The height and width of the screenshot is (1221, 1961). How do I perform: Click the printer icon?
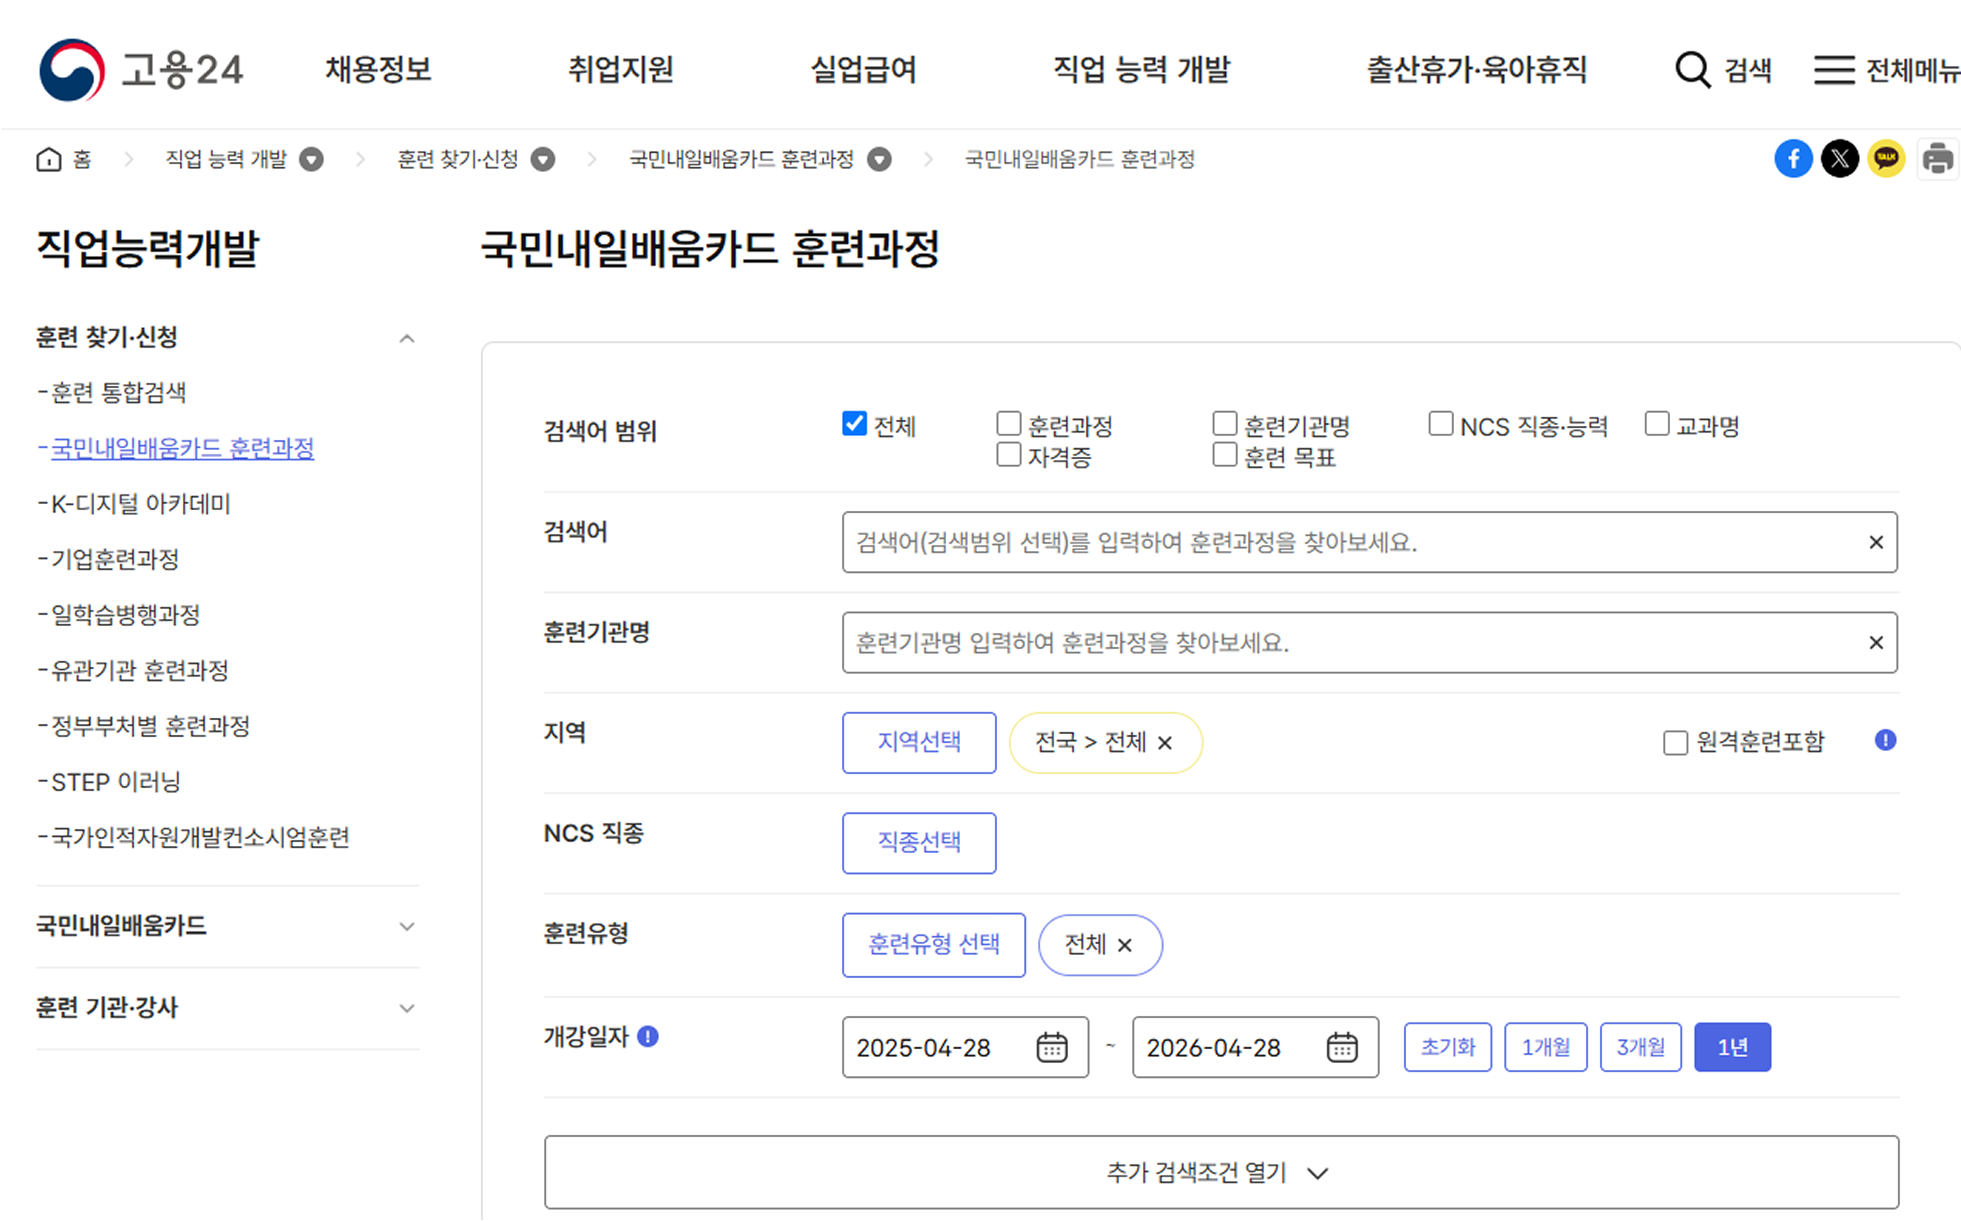1937,159
